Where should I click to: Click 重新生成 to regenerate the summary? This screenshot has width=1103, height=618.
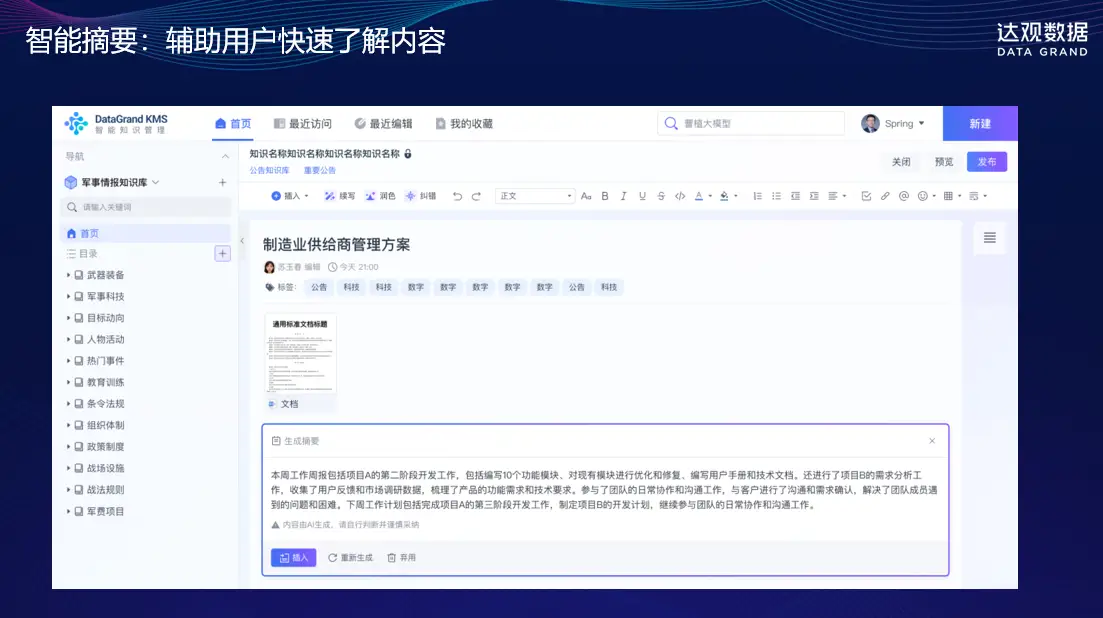tap(350, 558)
